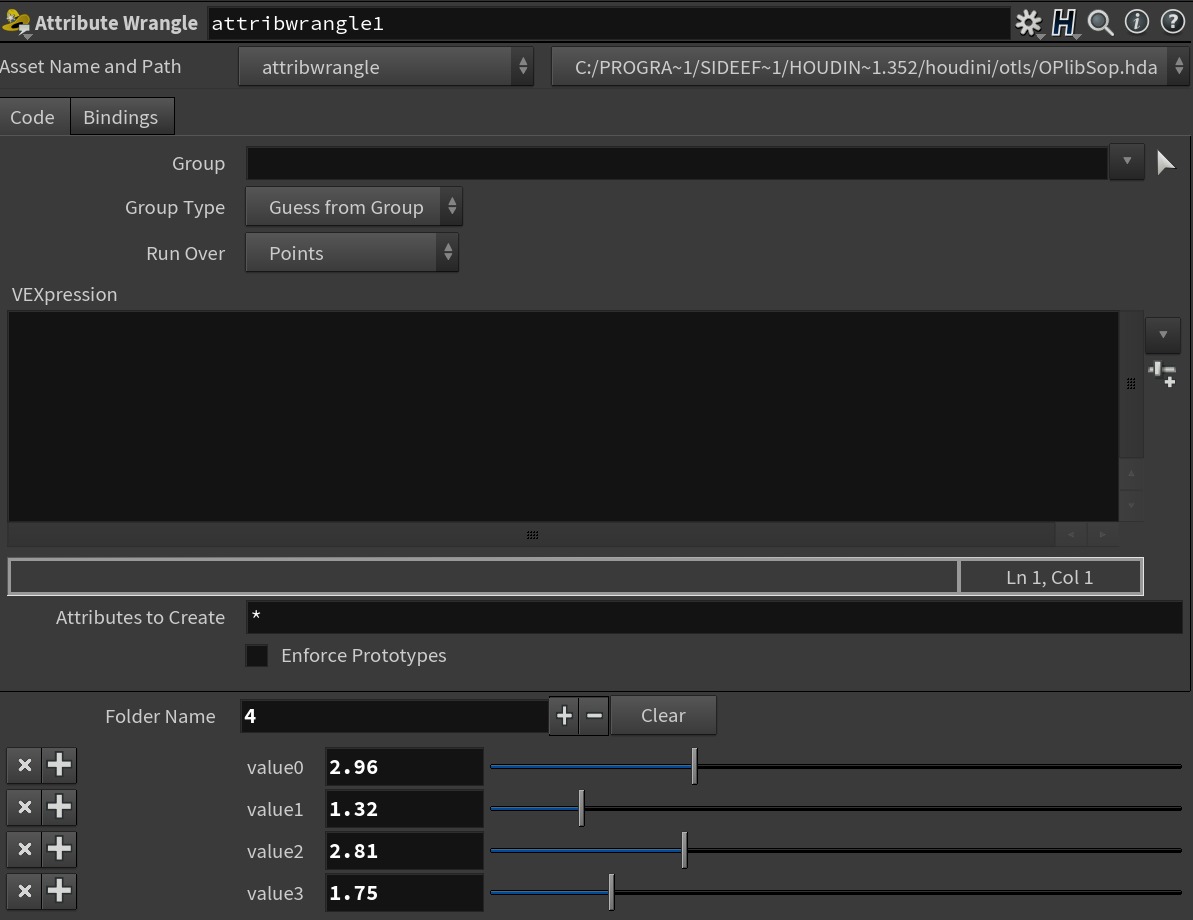Switch to the Code tab
The image size is (1193, 920).
click(33, 118)
